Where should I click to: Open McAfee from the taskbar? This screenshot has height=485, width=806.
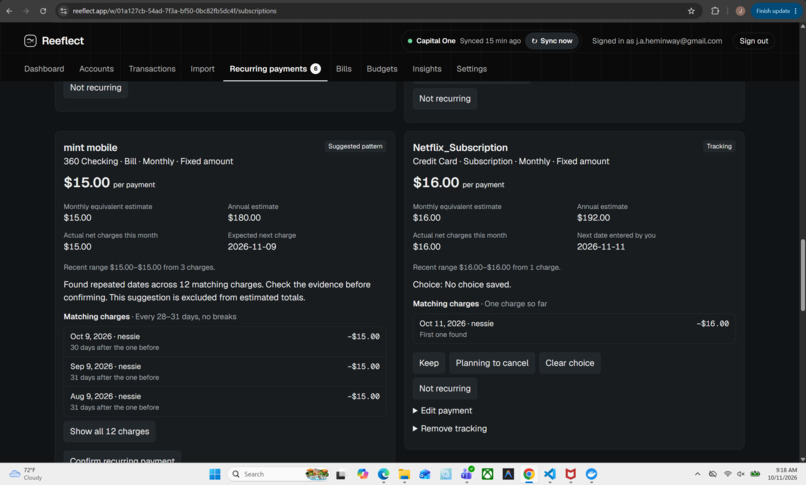(x=571, y=474)
